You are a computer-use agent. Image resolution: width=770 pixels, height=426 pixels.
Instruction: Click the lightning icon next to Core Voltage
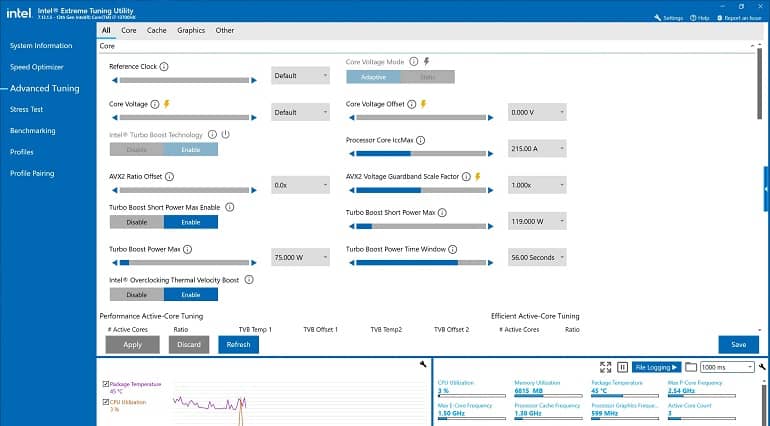(166, 104)
